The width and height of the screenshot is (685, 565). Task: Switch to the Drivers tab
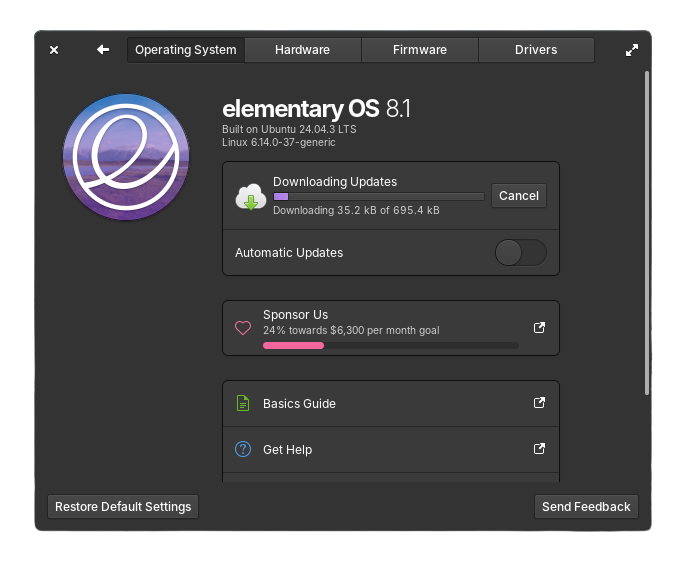click(536, 50)
